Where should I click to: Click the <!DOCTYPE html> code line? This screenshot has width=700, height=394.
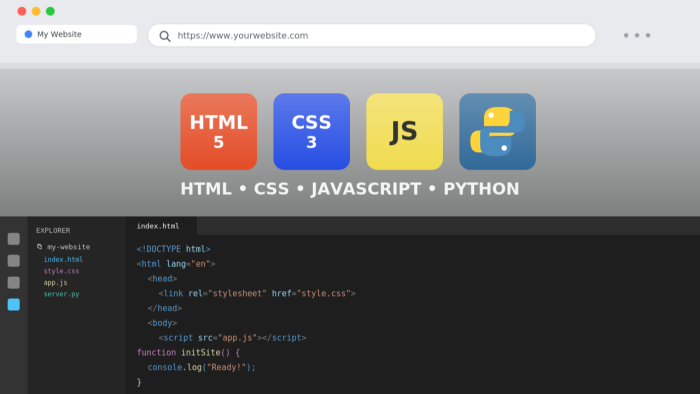pyautogui.click(x=174, y=249)
